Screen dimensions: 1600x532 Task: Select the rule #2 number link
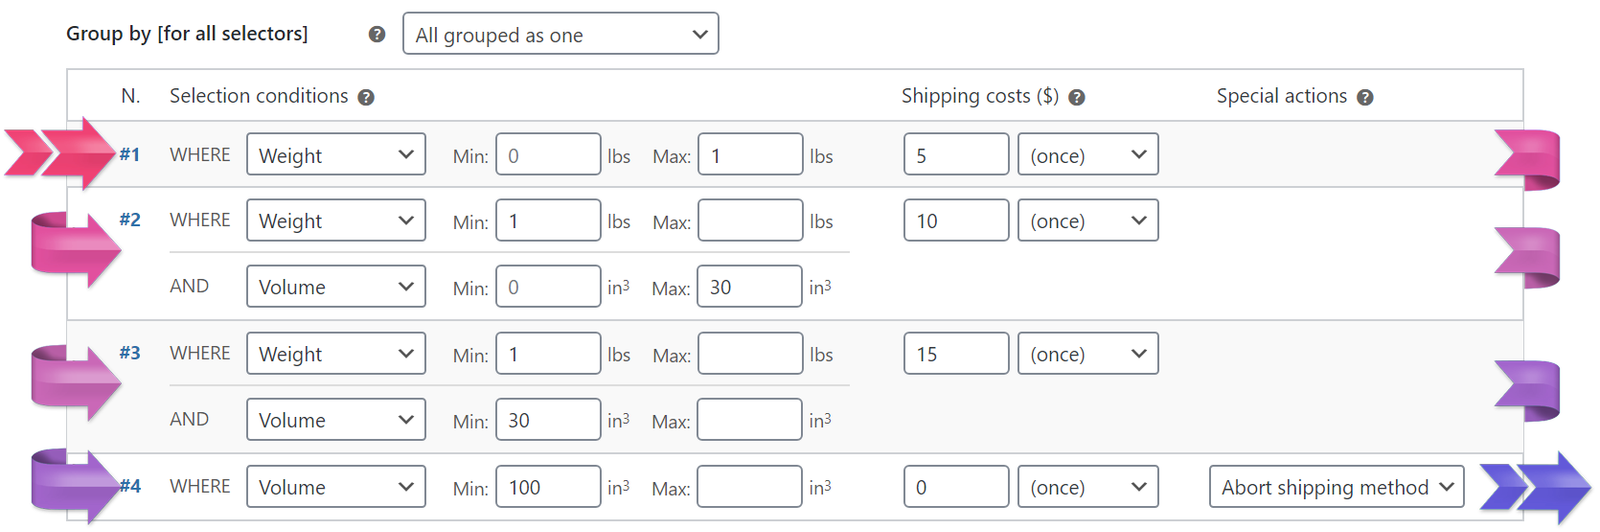130,220
